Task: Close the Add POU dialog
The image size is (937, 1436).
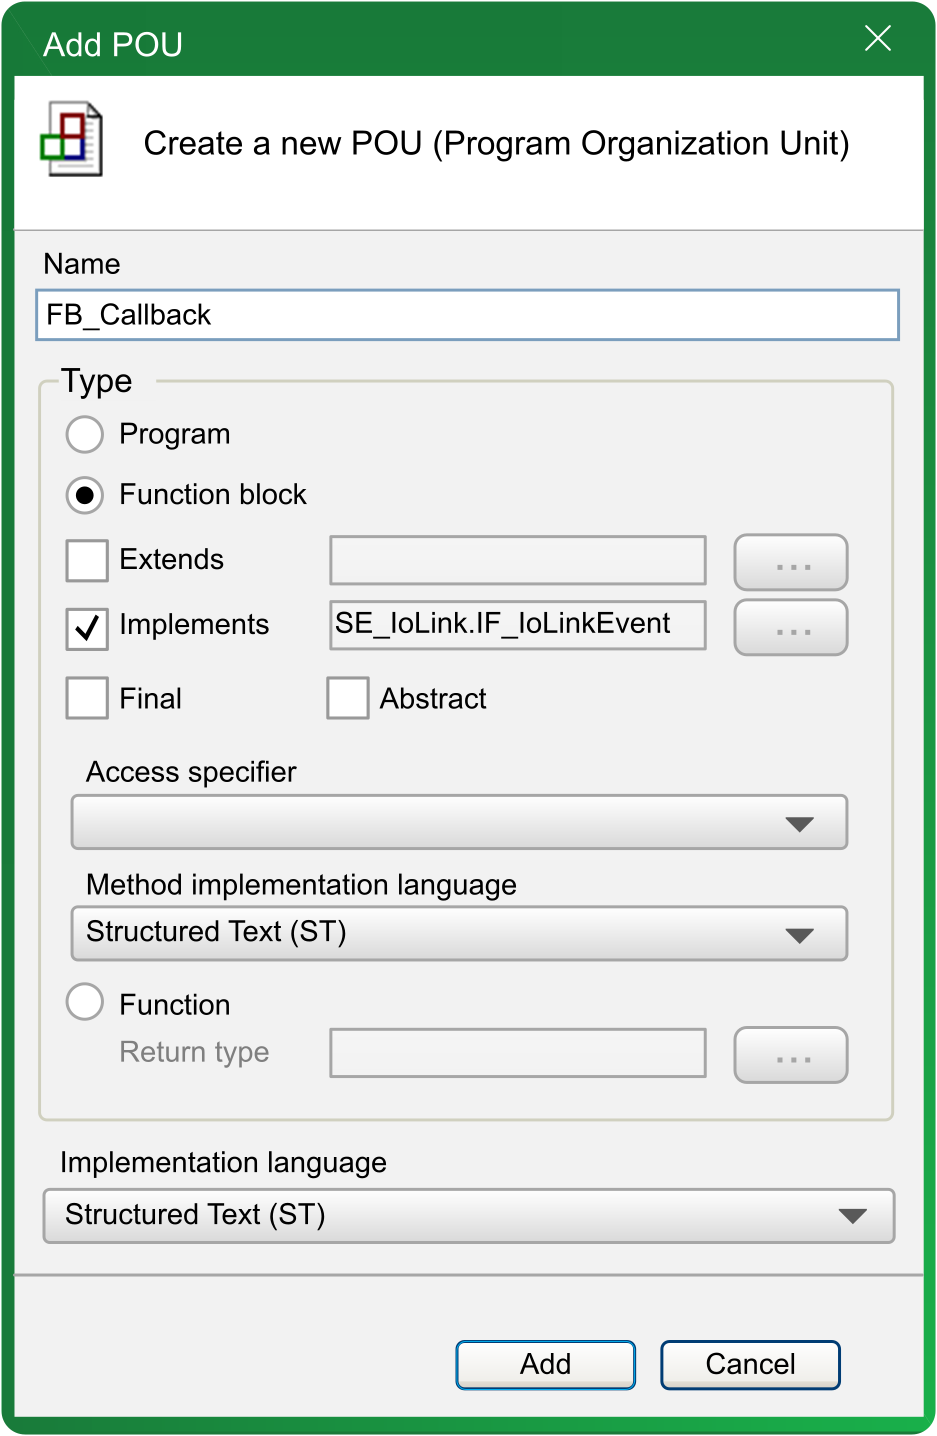Action: pyautogui.click(x=878, y=38)
